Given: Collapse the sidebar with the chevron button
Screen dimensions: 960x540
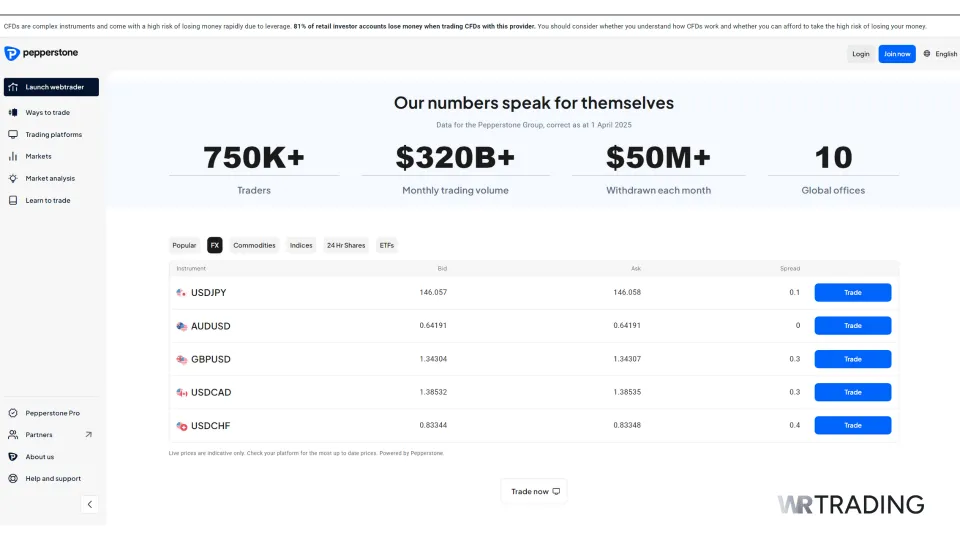Looking at the screenshot, I should 90,504.
